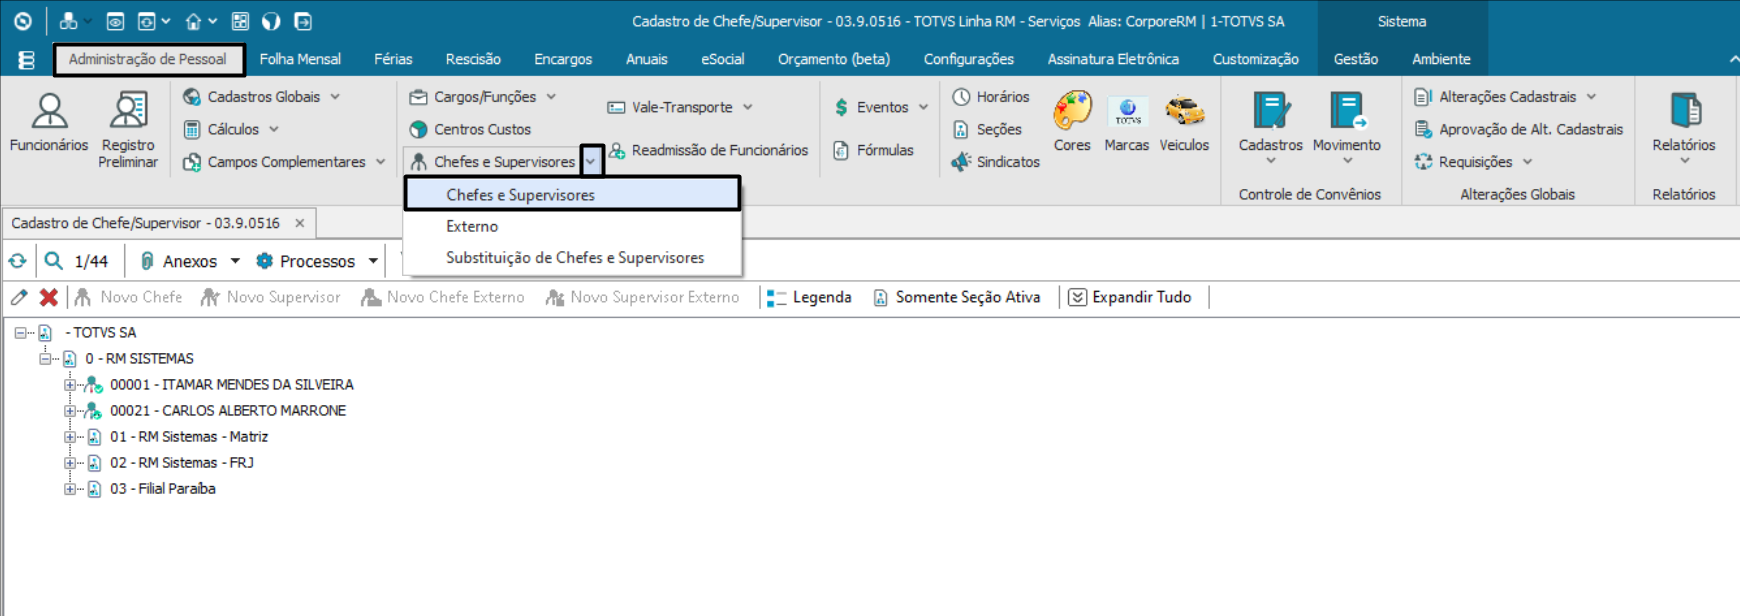Open Seções

987,129
